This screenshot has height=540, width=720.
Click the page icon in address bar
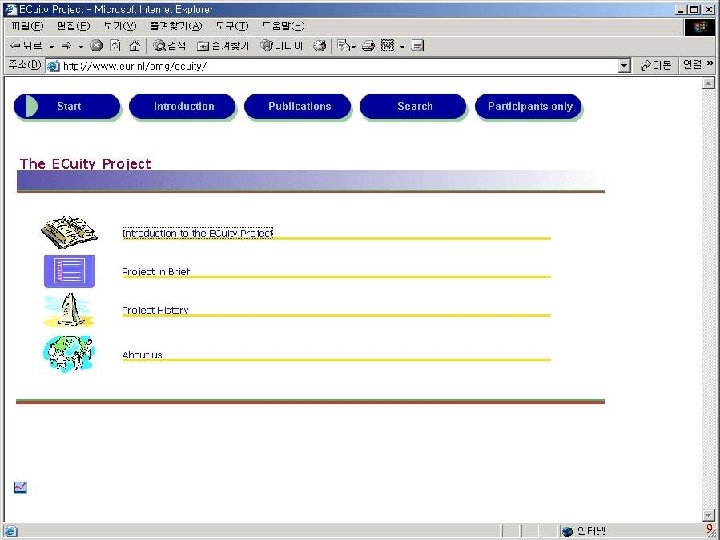click(53, 66)
